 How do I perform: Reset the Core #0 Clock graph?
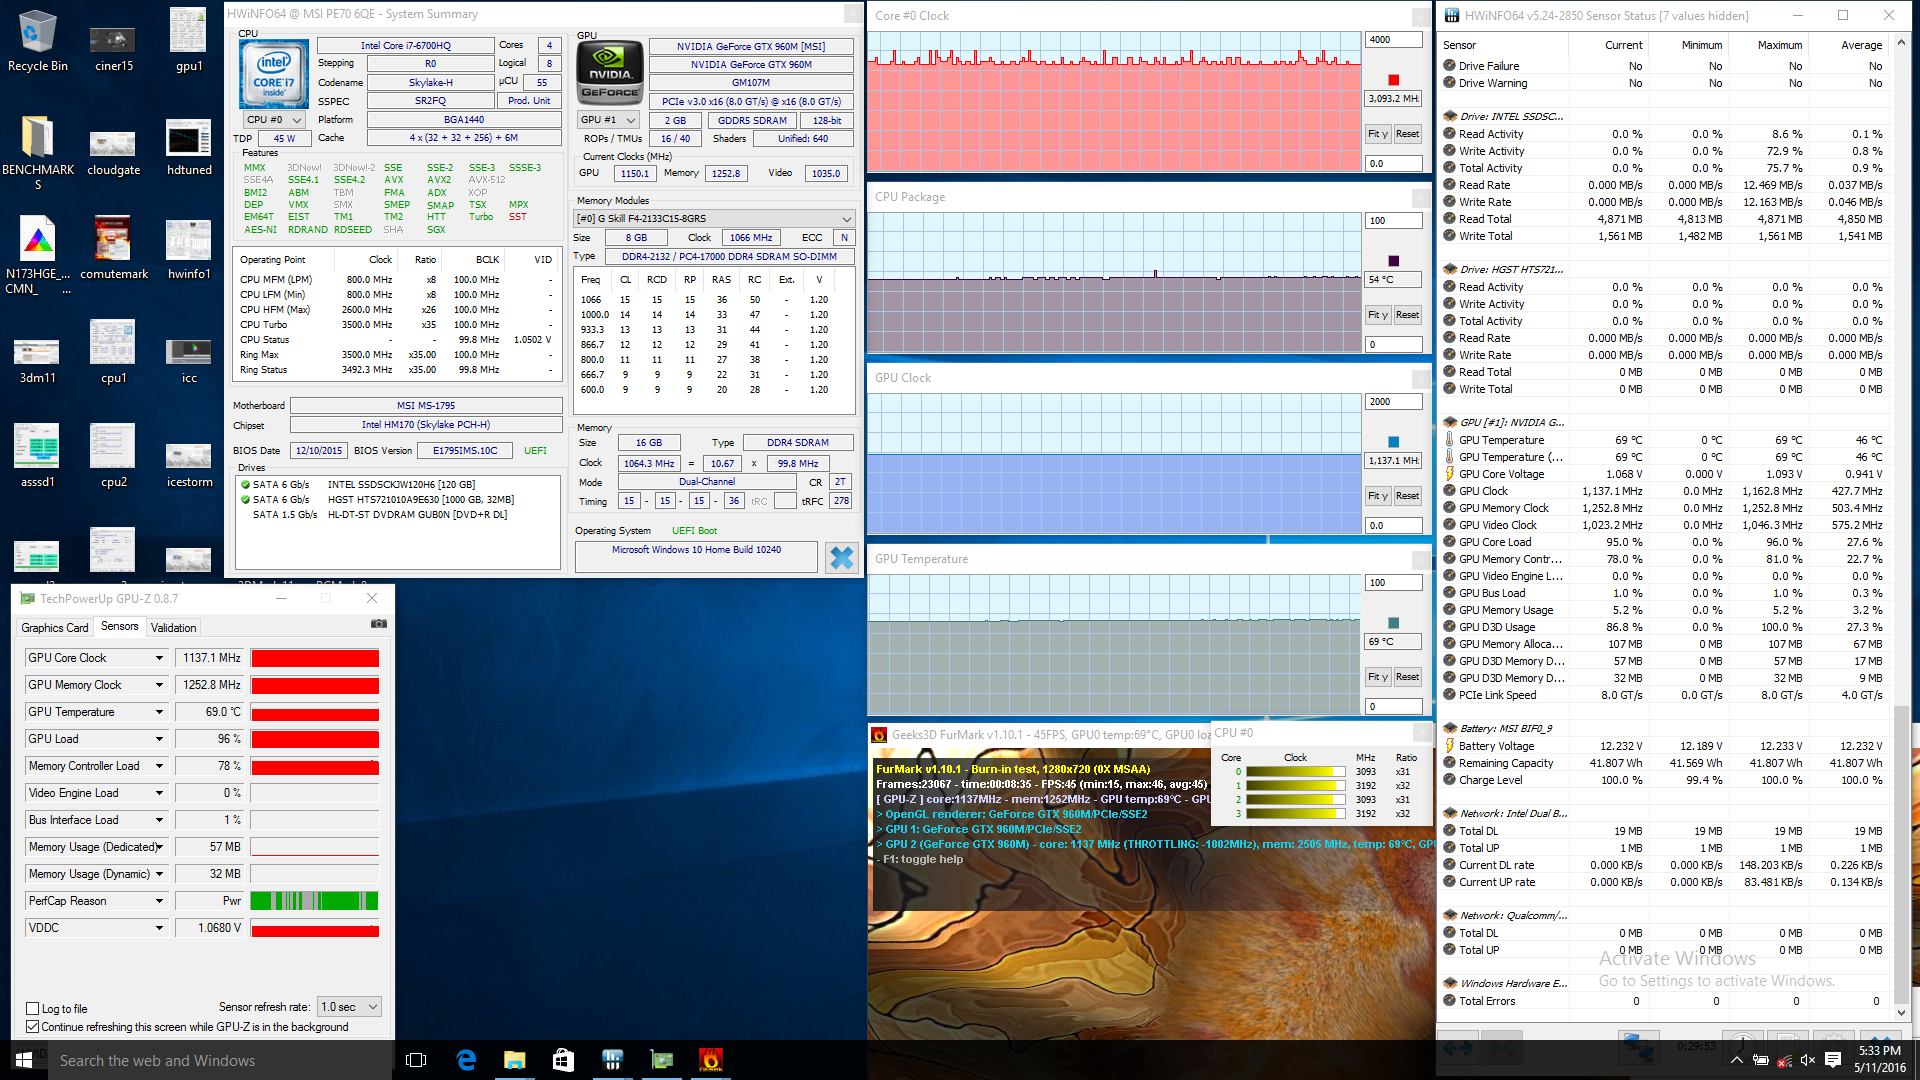coord(1407,134)
